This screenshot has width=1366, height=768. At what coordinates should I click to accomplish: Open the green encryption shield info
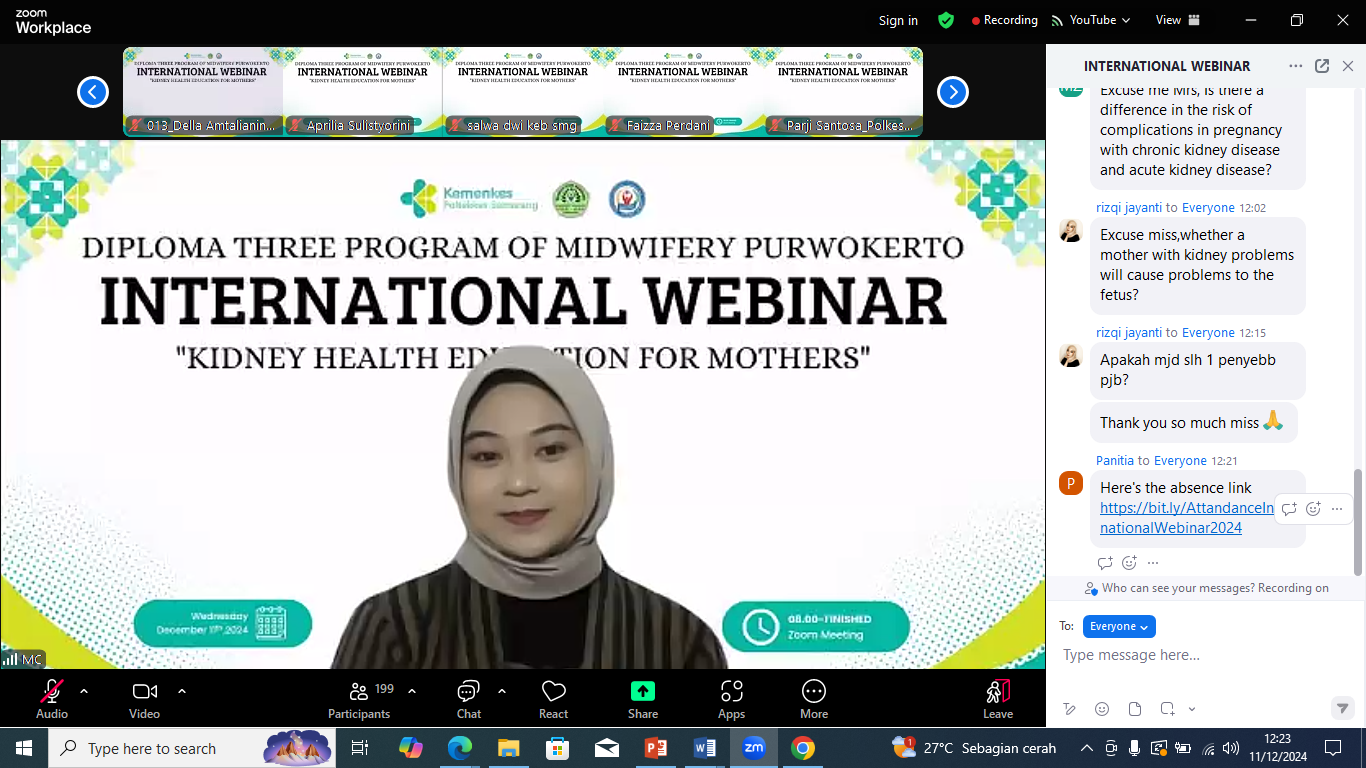(x=946, y=20)
